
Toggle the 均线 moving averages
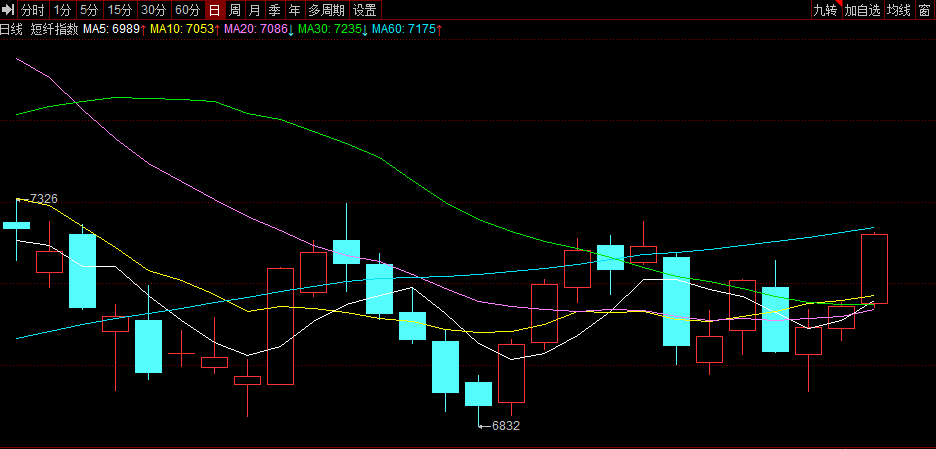point(898,10)
